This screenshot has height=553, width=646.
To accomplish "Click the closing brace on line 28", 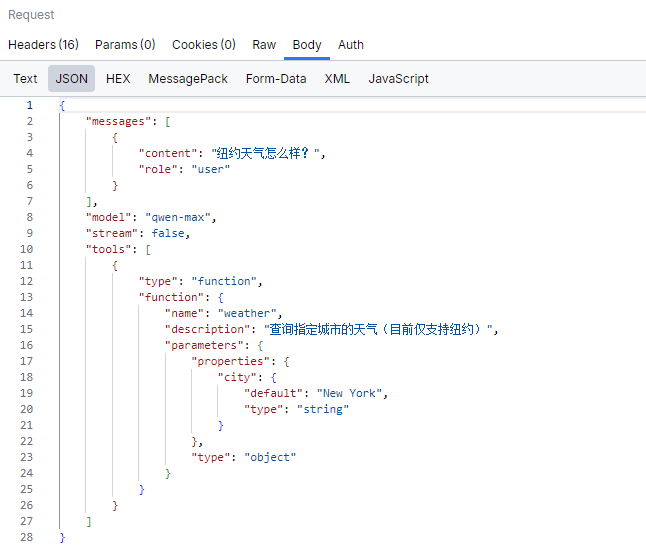I will (62, 537).
